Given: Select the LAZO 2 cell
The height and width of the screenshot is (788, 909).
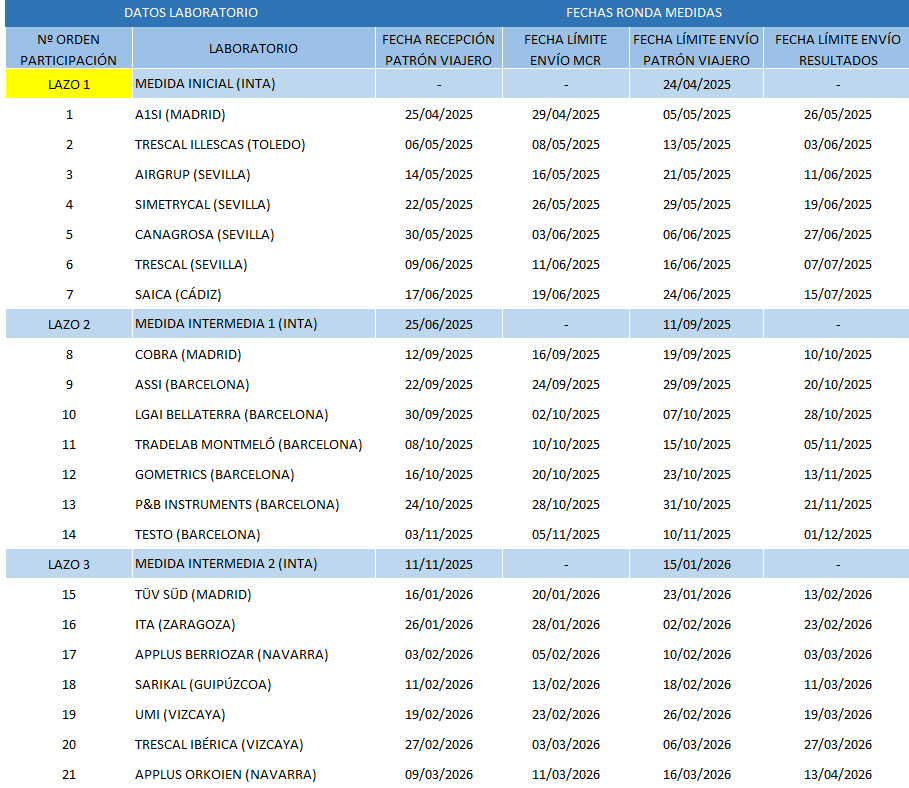Looking at the screenshot, I should pos(69,324).
